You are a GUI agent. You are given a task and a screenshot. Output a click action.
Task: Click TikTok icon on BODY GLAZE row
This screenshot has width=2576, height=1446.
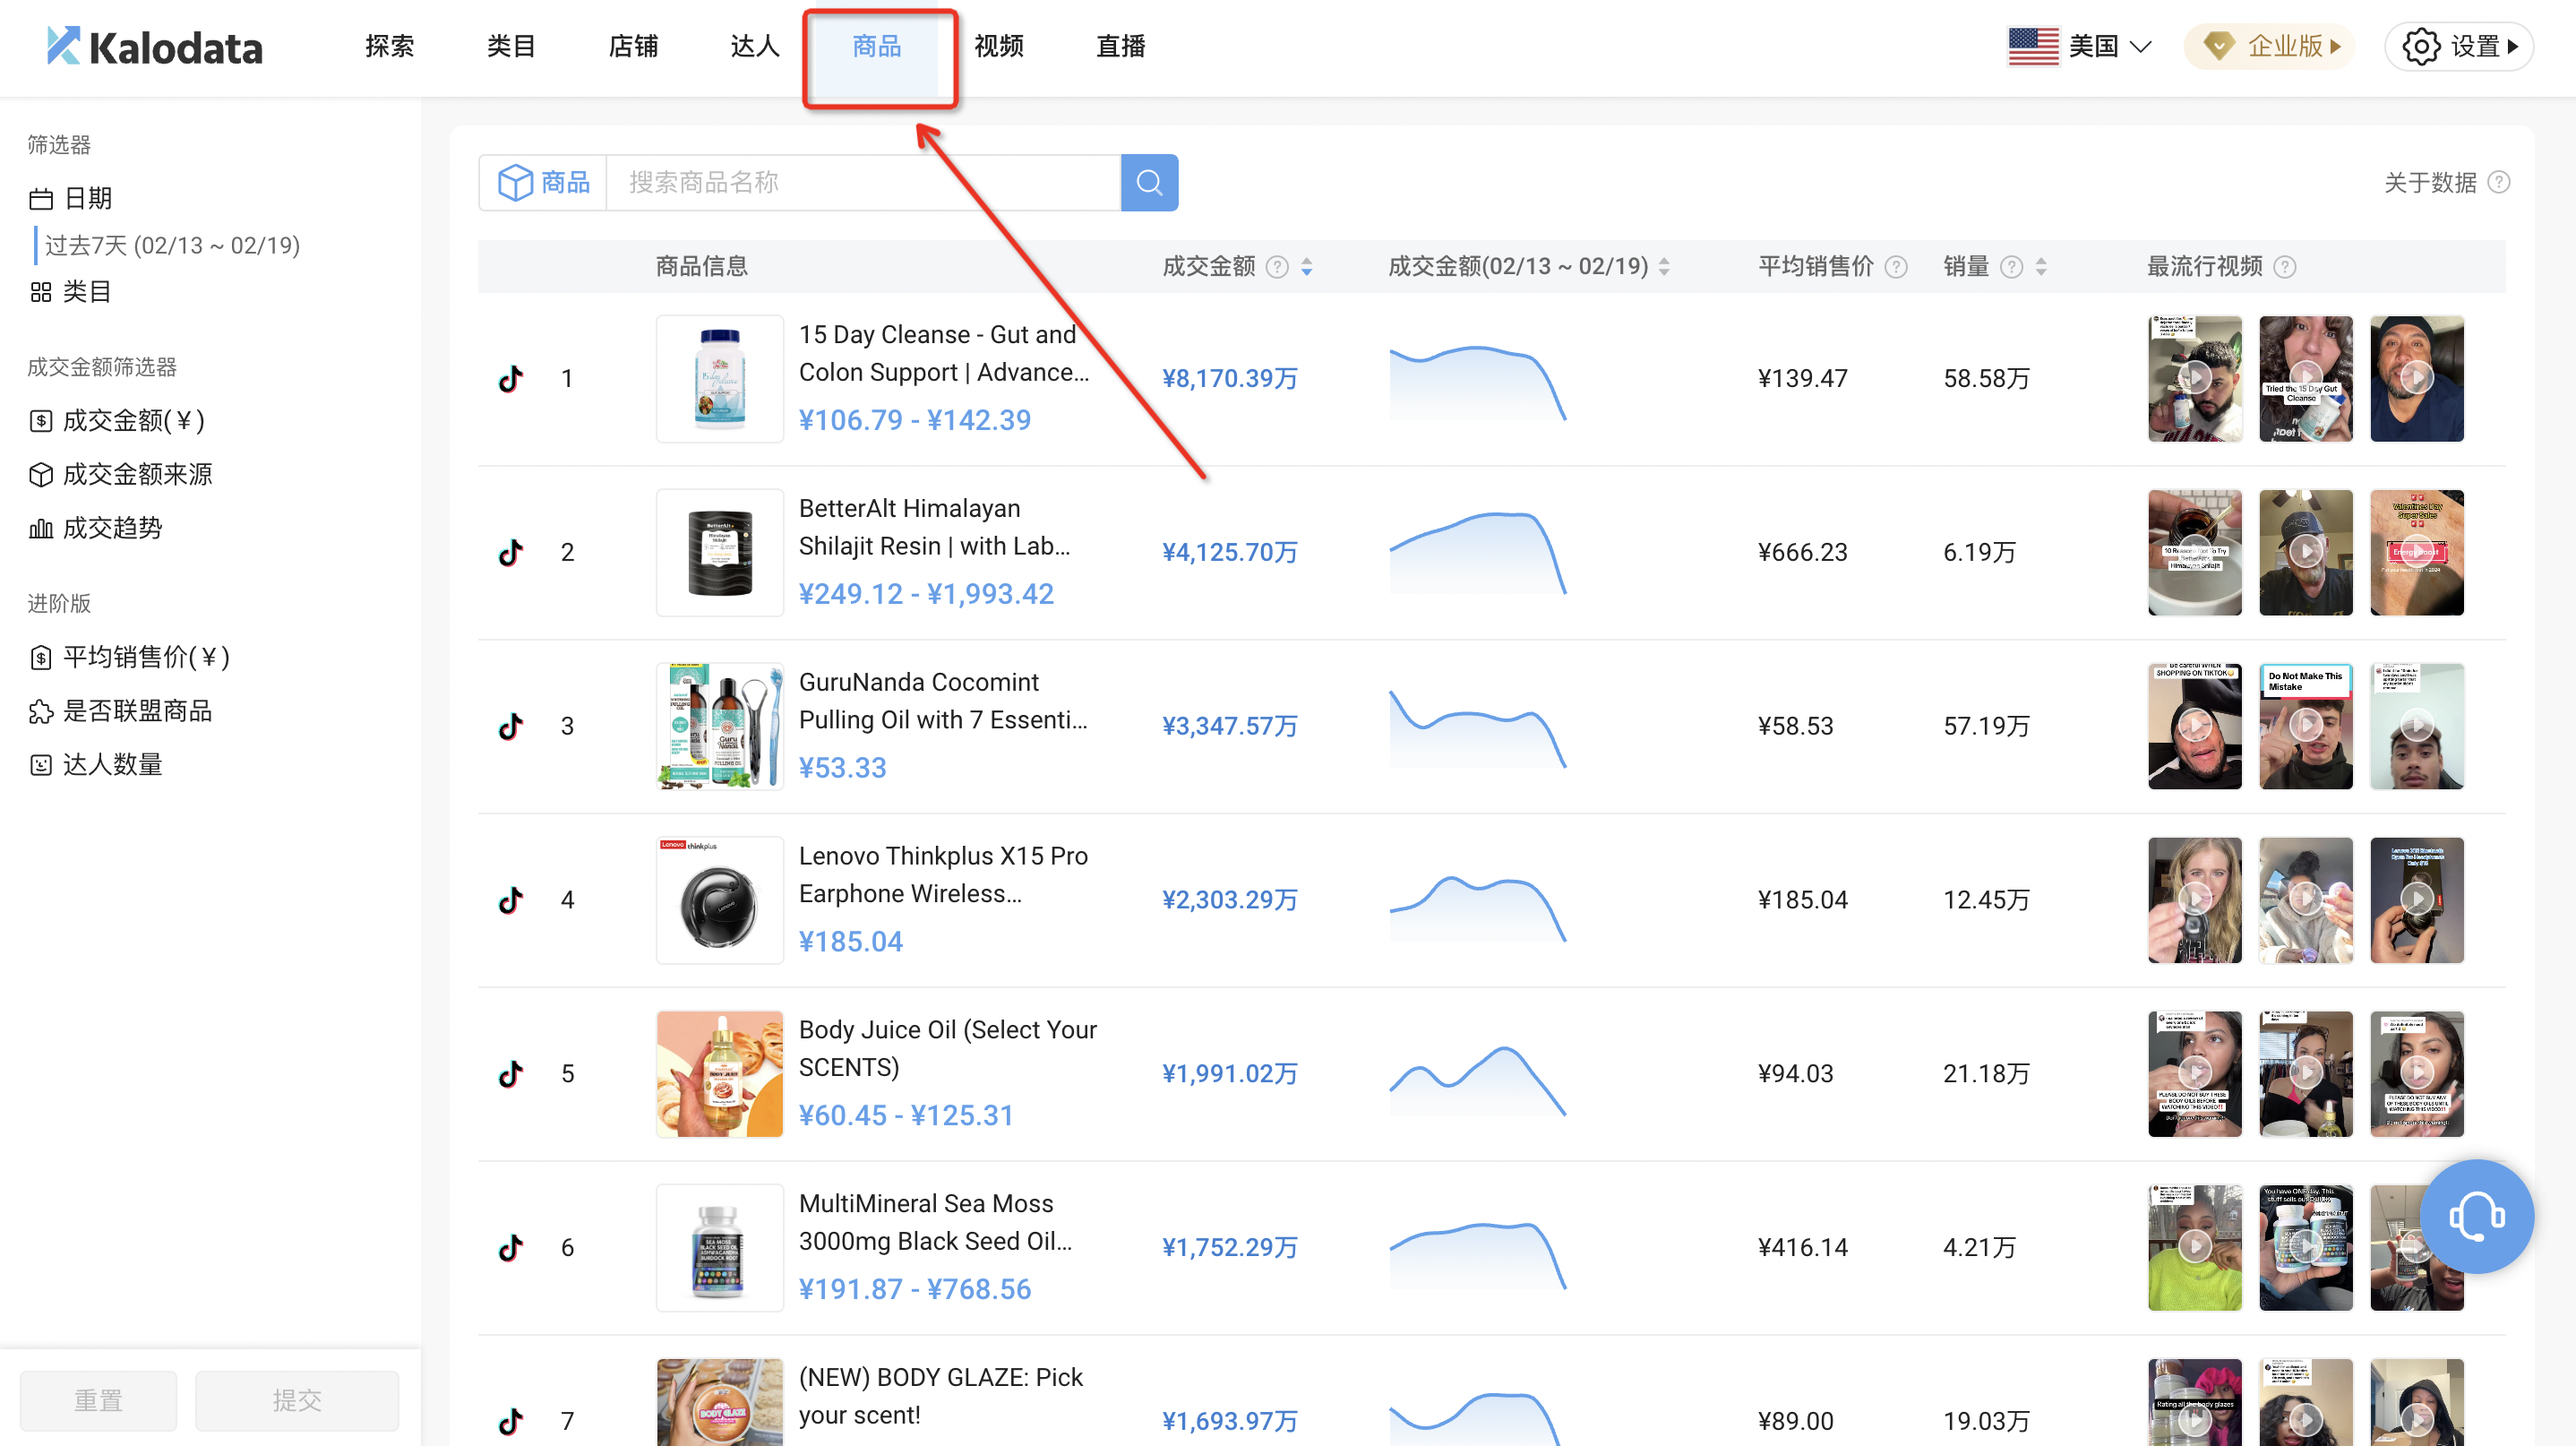click(x=511, y=1421)
